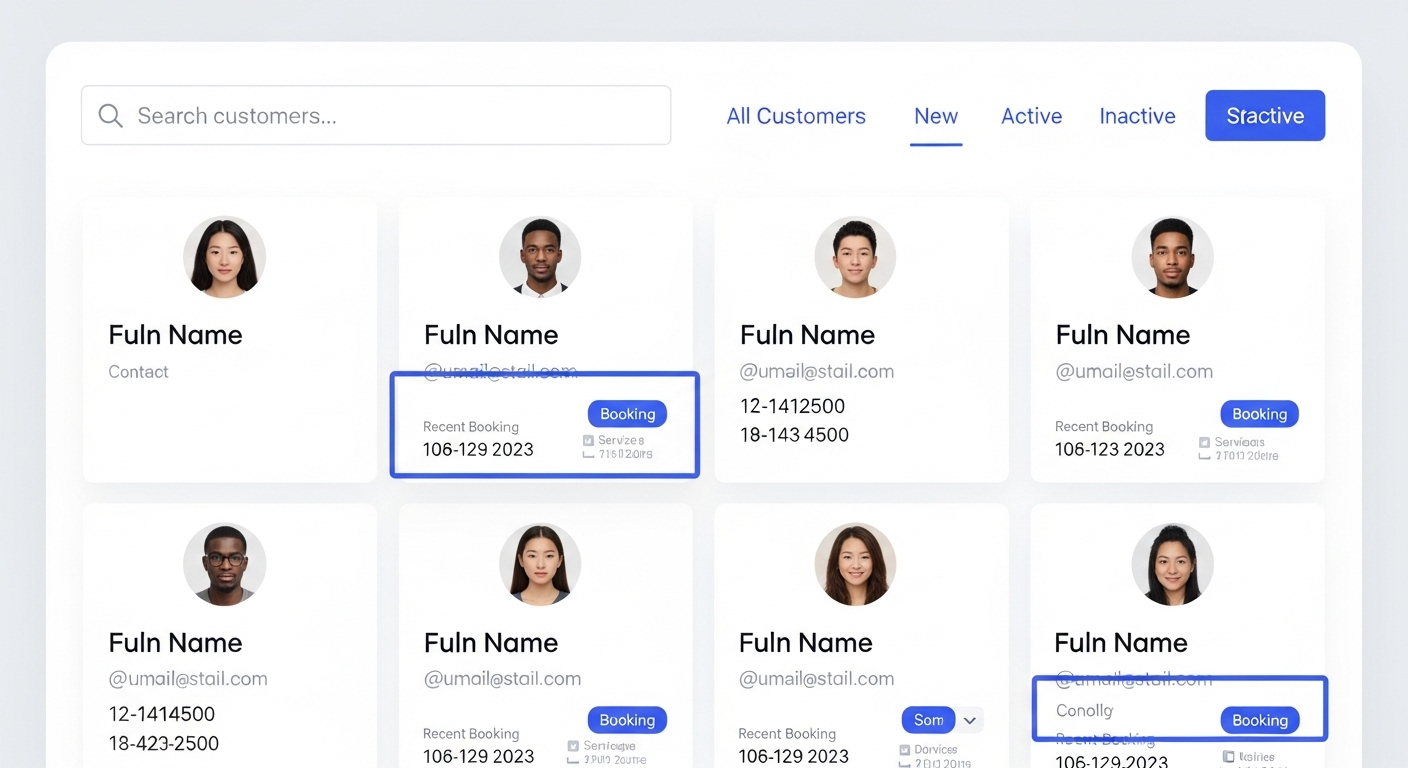The image size is (1408, 768).
Task: Click the magnifier icon in search box
Action: click(x=110, y=116)
